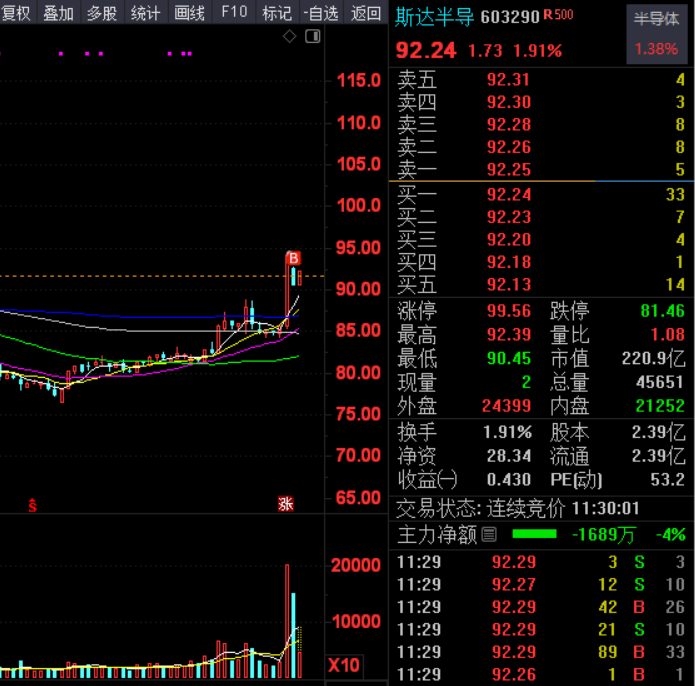
Task: Click the 涨 marker on the chart bottom
Action: [285, 504]
